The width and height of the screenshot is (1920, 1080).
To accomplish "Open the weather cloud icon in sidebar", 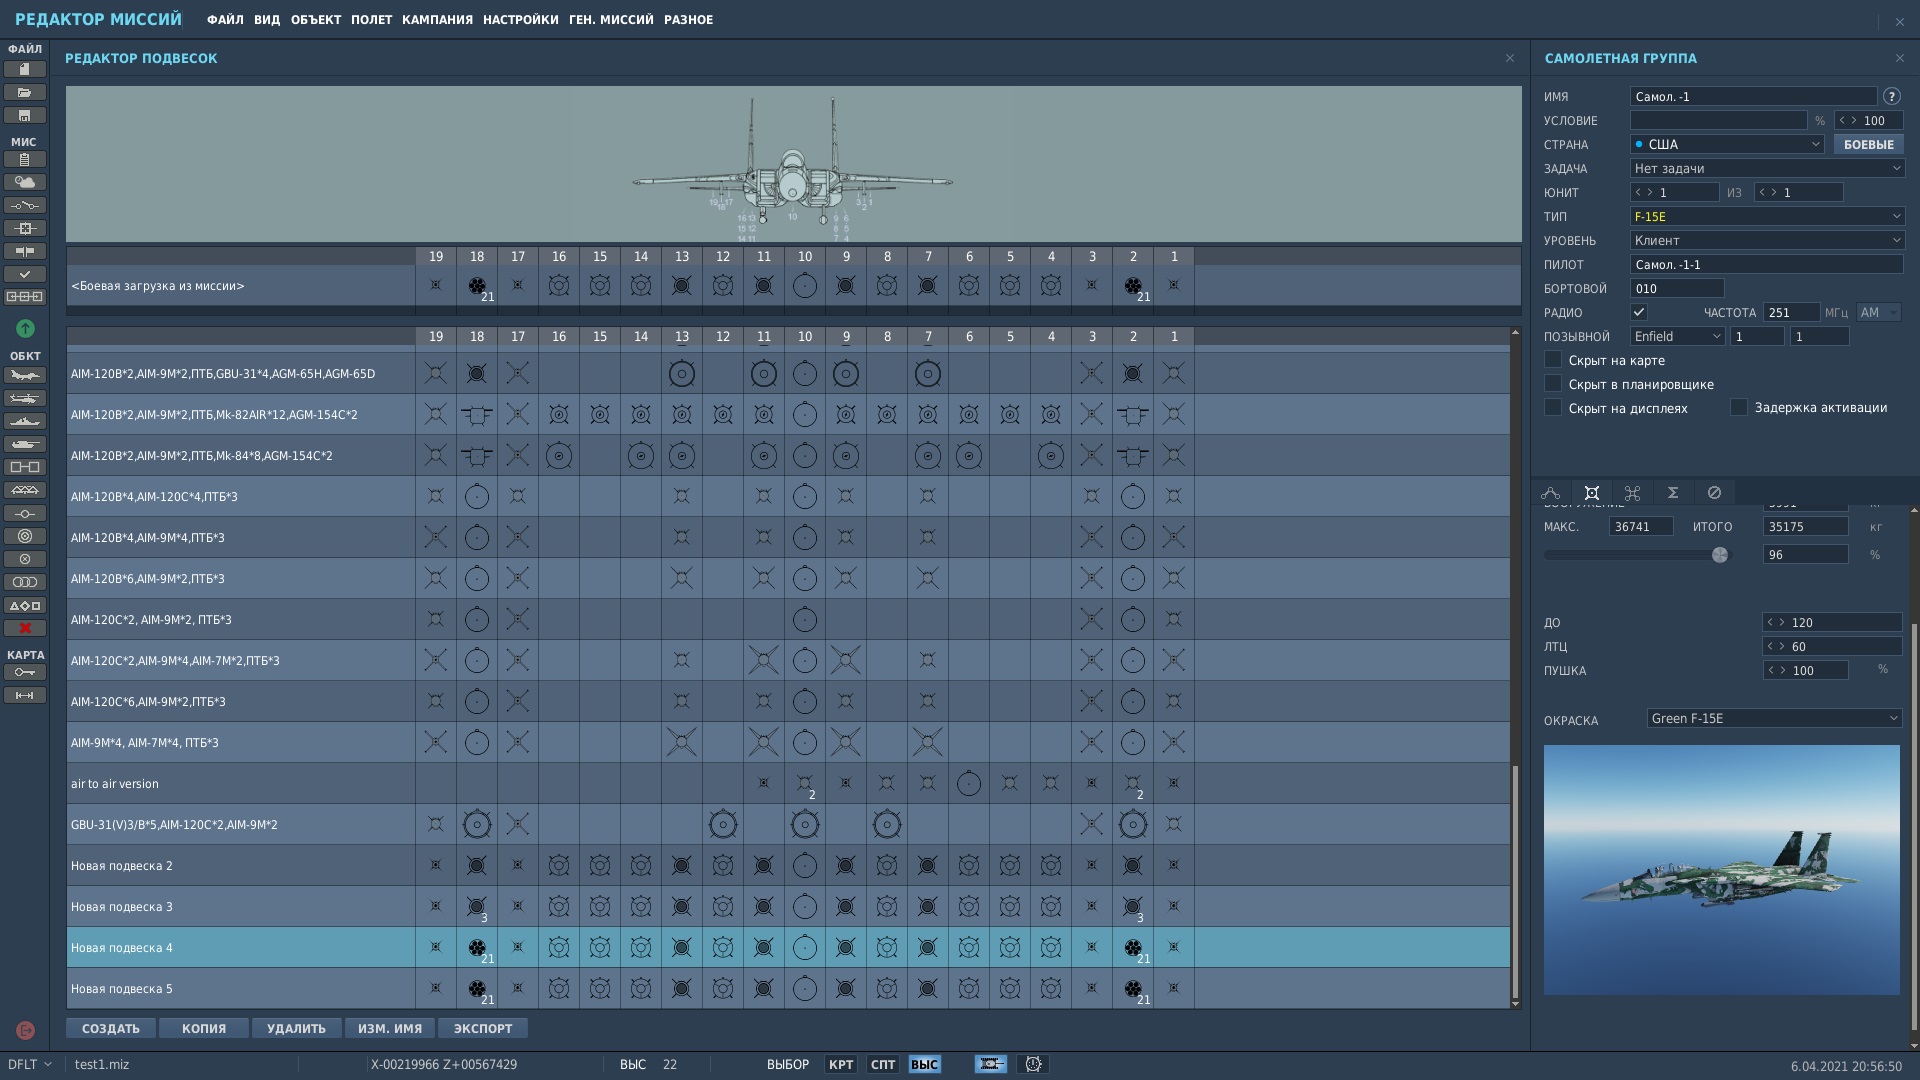I will click(25, 182).
